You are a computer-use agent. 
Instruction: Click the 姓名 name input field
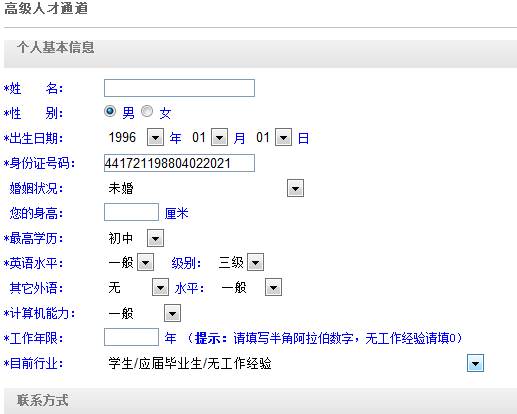tap(179, 88)
